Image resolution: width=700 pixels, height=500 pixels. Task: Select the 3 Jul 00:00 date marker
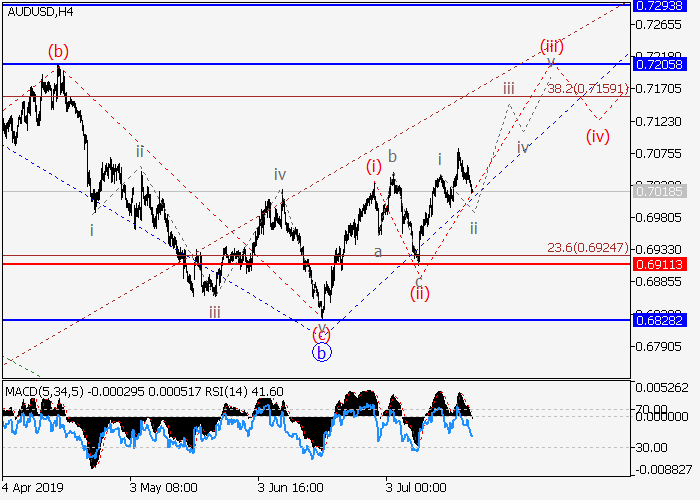pyautogui.click(x=418, y=489)
